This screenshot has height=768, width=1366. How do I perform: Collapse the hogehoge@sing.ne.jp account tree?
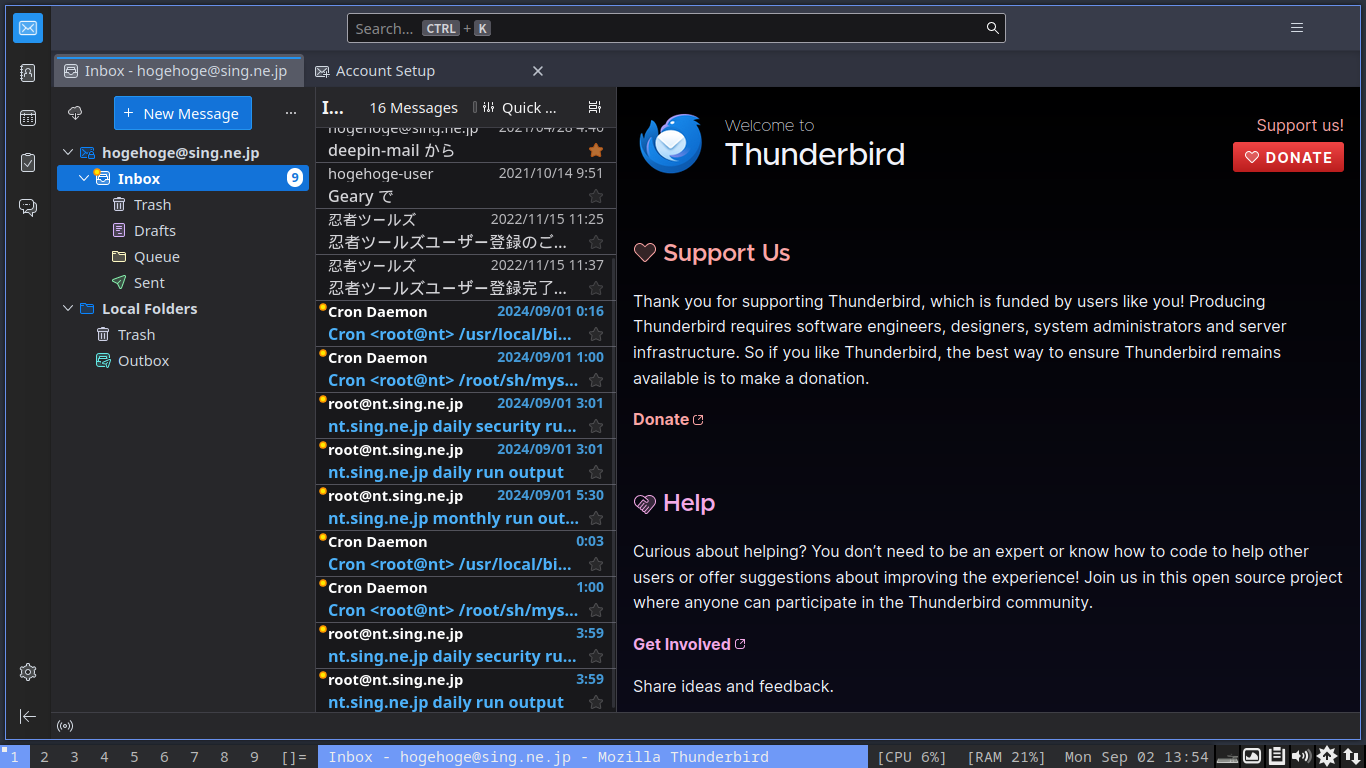pyautogui.click(x=68, y=153)
